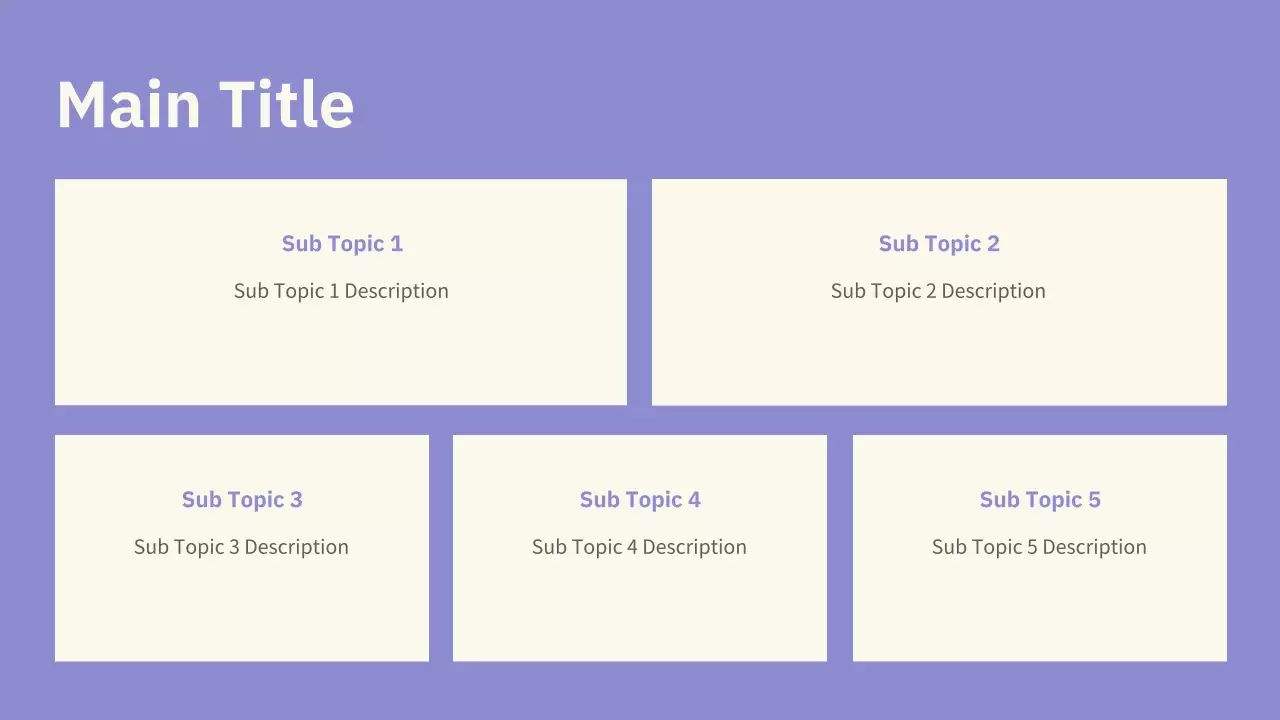Select the Sub Topic 4 heading

pyautogui.click(x=640, y=500)
